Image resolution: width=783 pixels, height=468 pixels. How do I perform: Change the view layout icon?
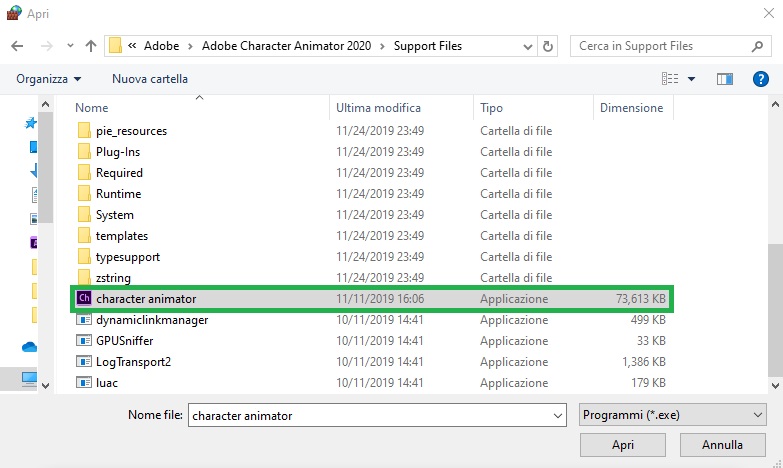(670, 78)
